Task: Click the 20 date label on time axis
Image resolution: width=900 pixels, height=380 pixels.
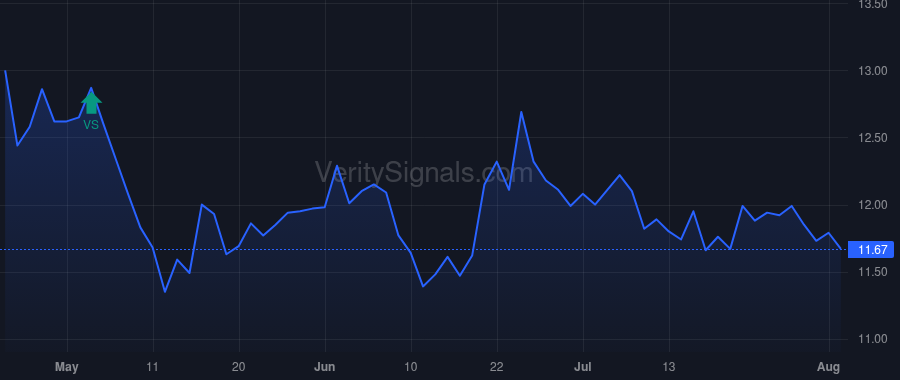Action: tap(239, 367)
